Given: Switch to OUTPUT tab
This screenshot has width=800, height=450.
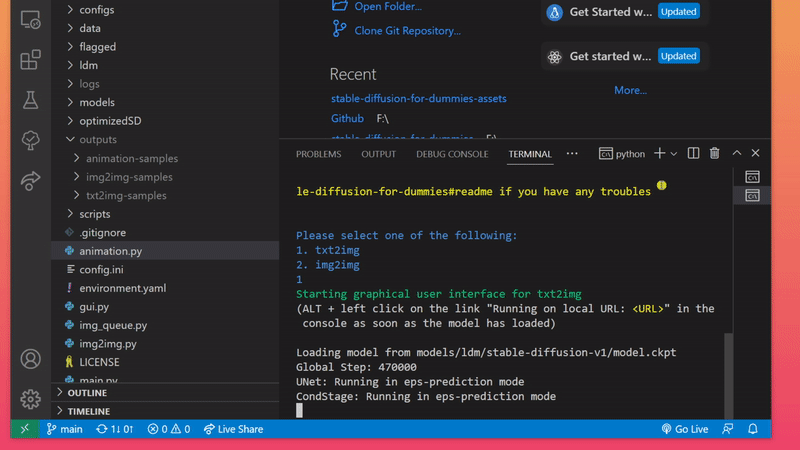Looking at the screenshot, I should (x=379, y=154).
